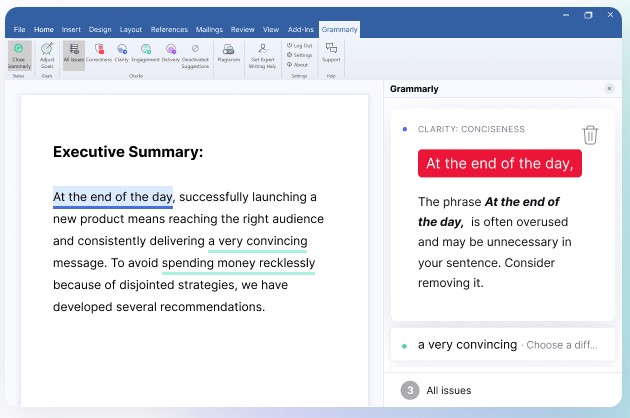Screen dimensions: 630x418
Task: Click the Close Grammarly ribbon icon
Action: point(20,55)
